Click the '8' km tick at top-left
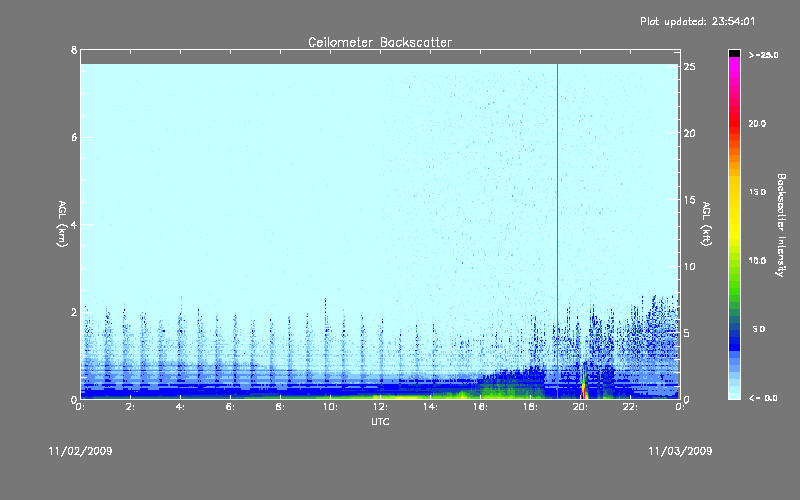Image resolution: width=800 pixels, height=500 pixels. pyautogui.click(x=74, y=50)
